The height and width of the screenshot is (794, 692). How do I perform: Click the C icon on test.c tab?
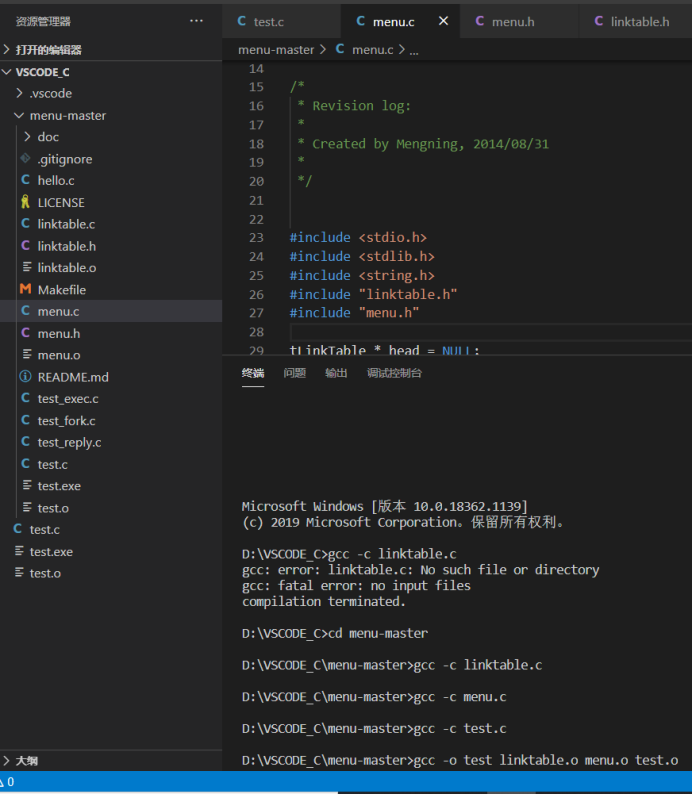(x=242, y=21)
